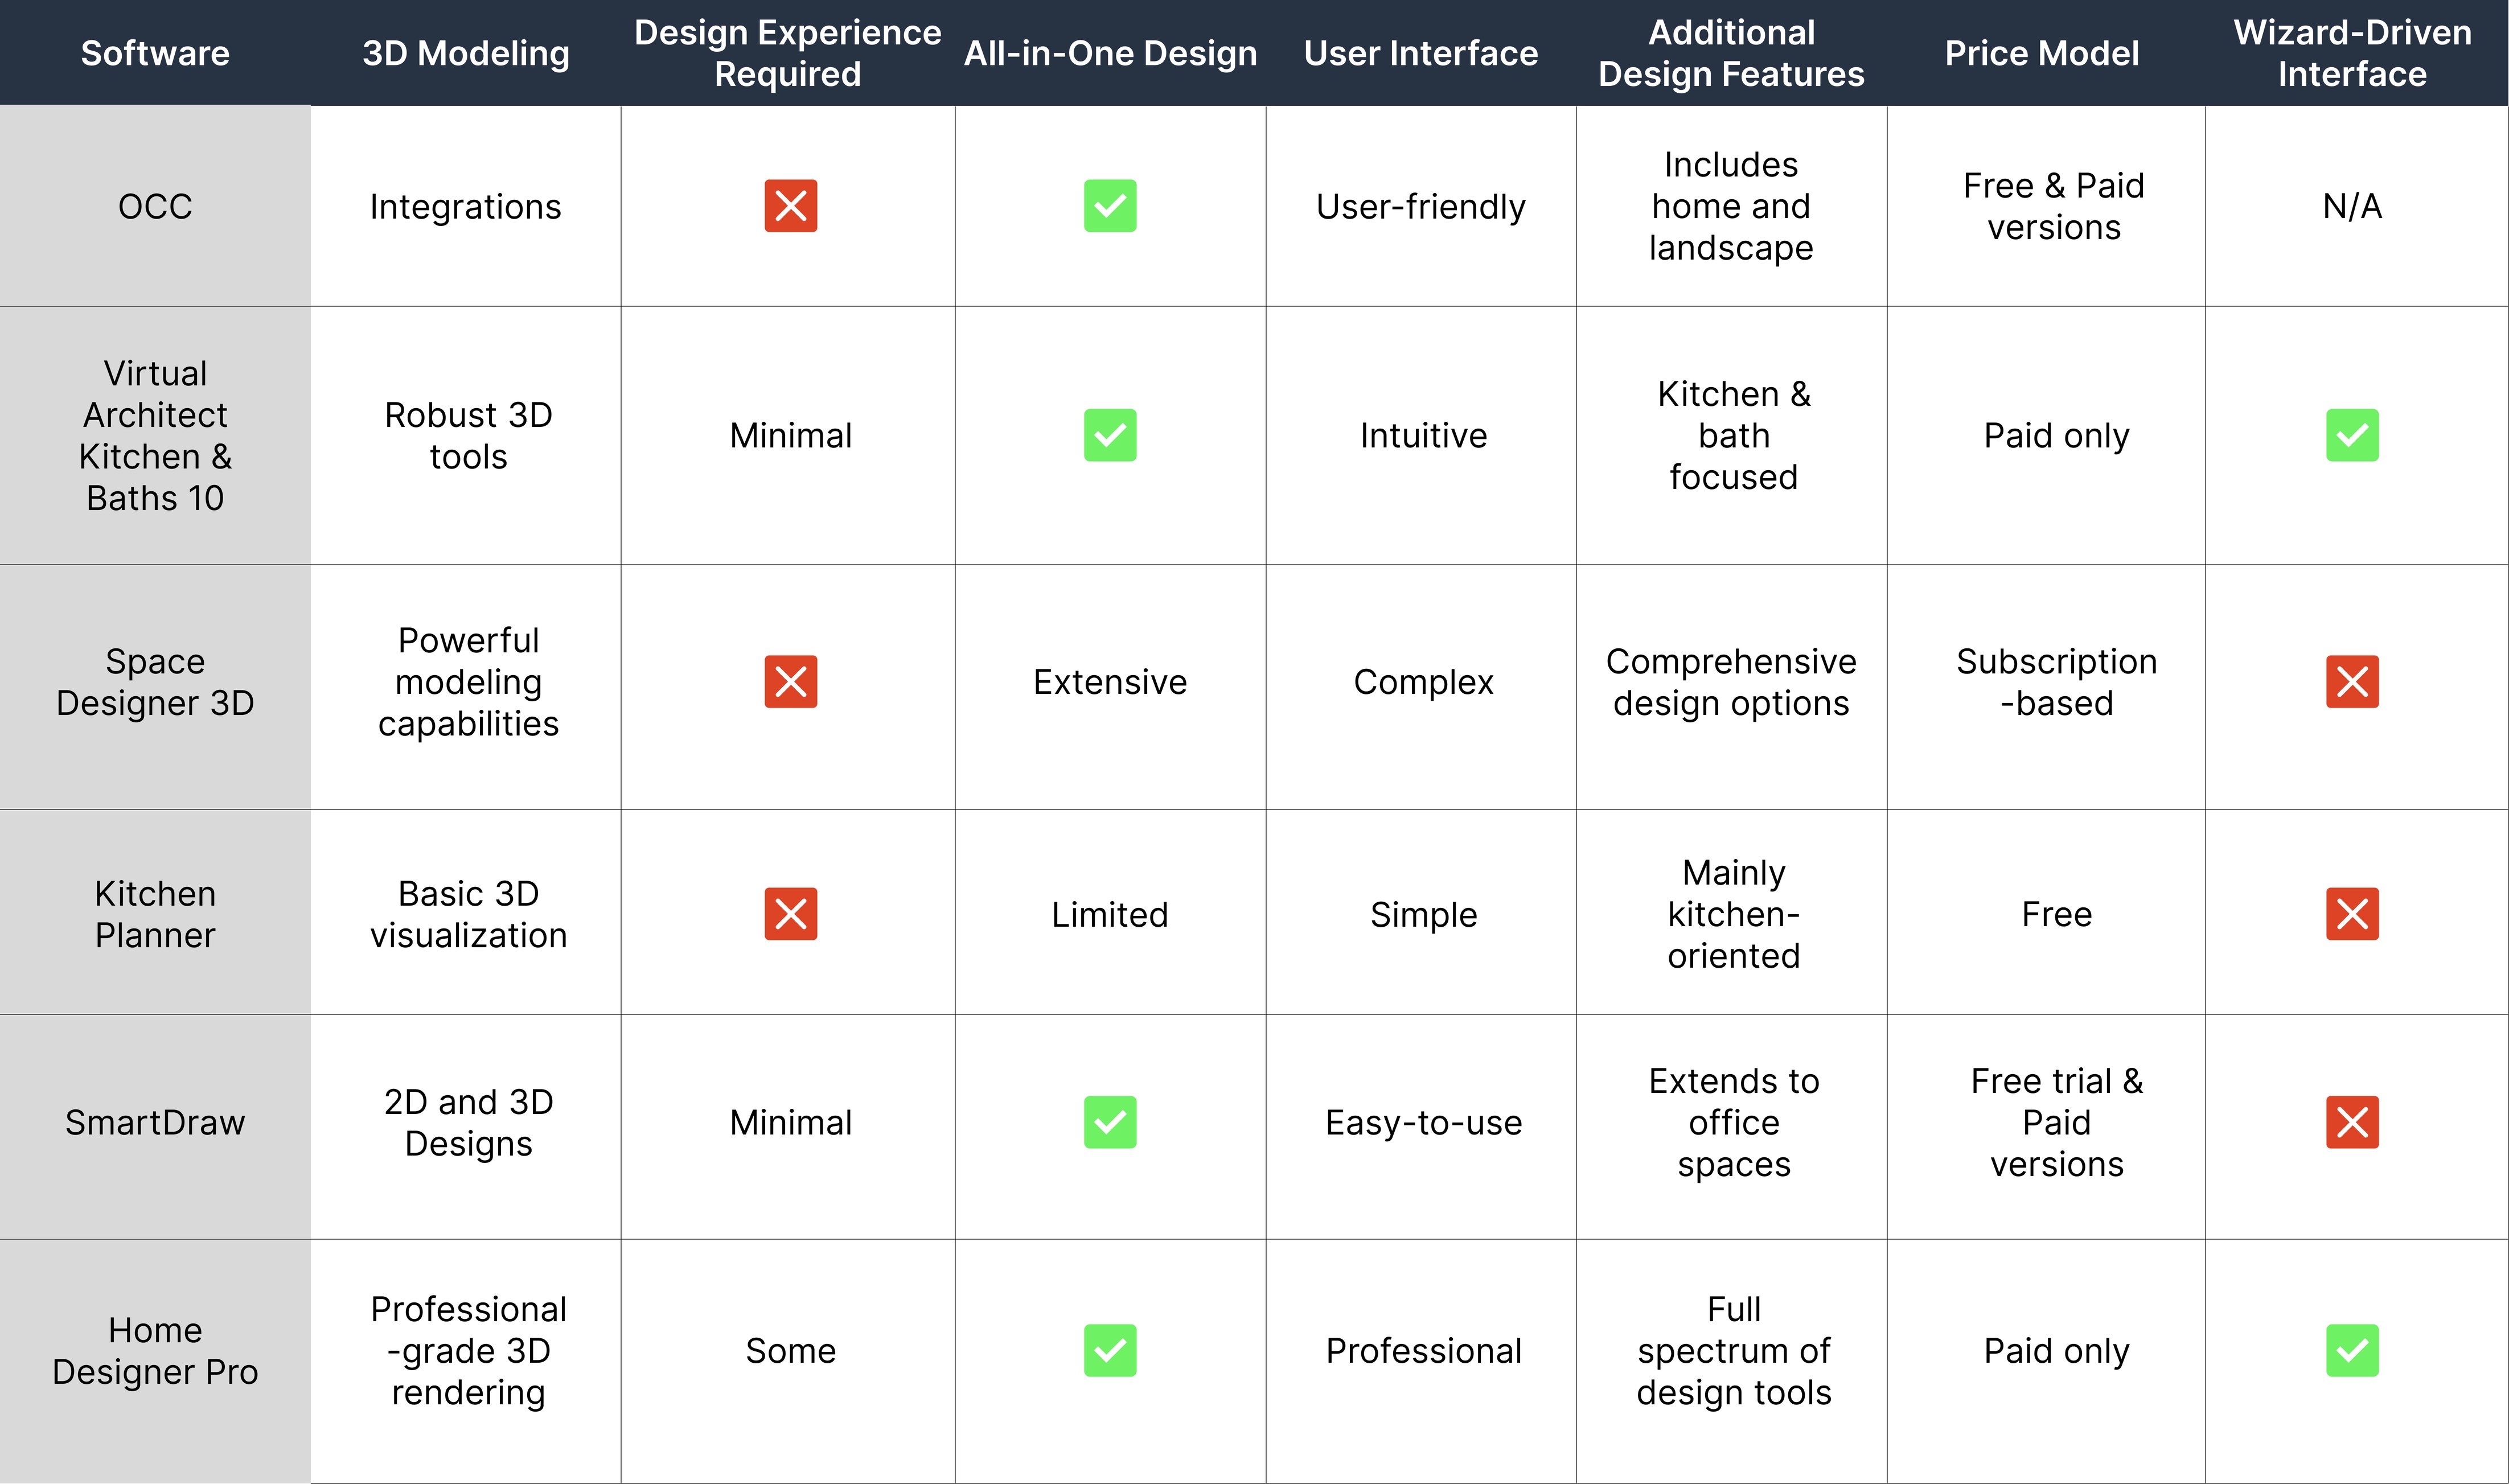The width and height of the screenshot is (2509, 1484).
Task: Click Kitchen Planner's design experience red X
Action: (x=790, y=914)
